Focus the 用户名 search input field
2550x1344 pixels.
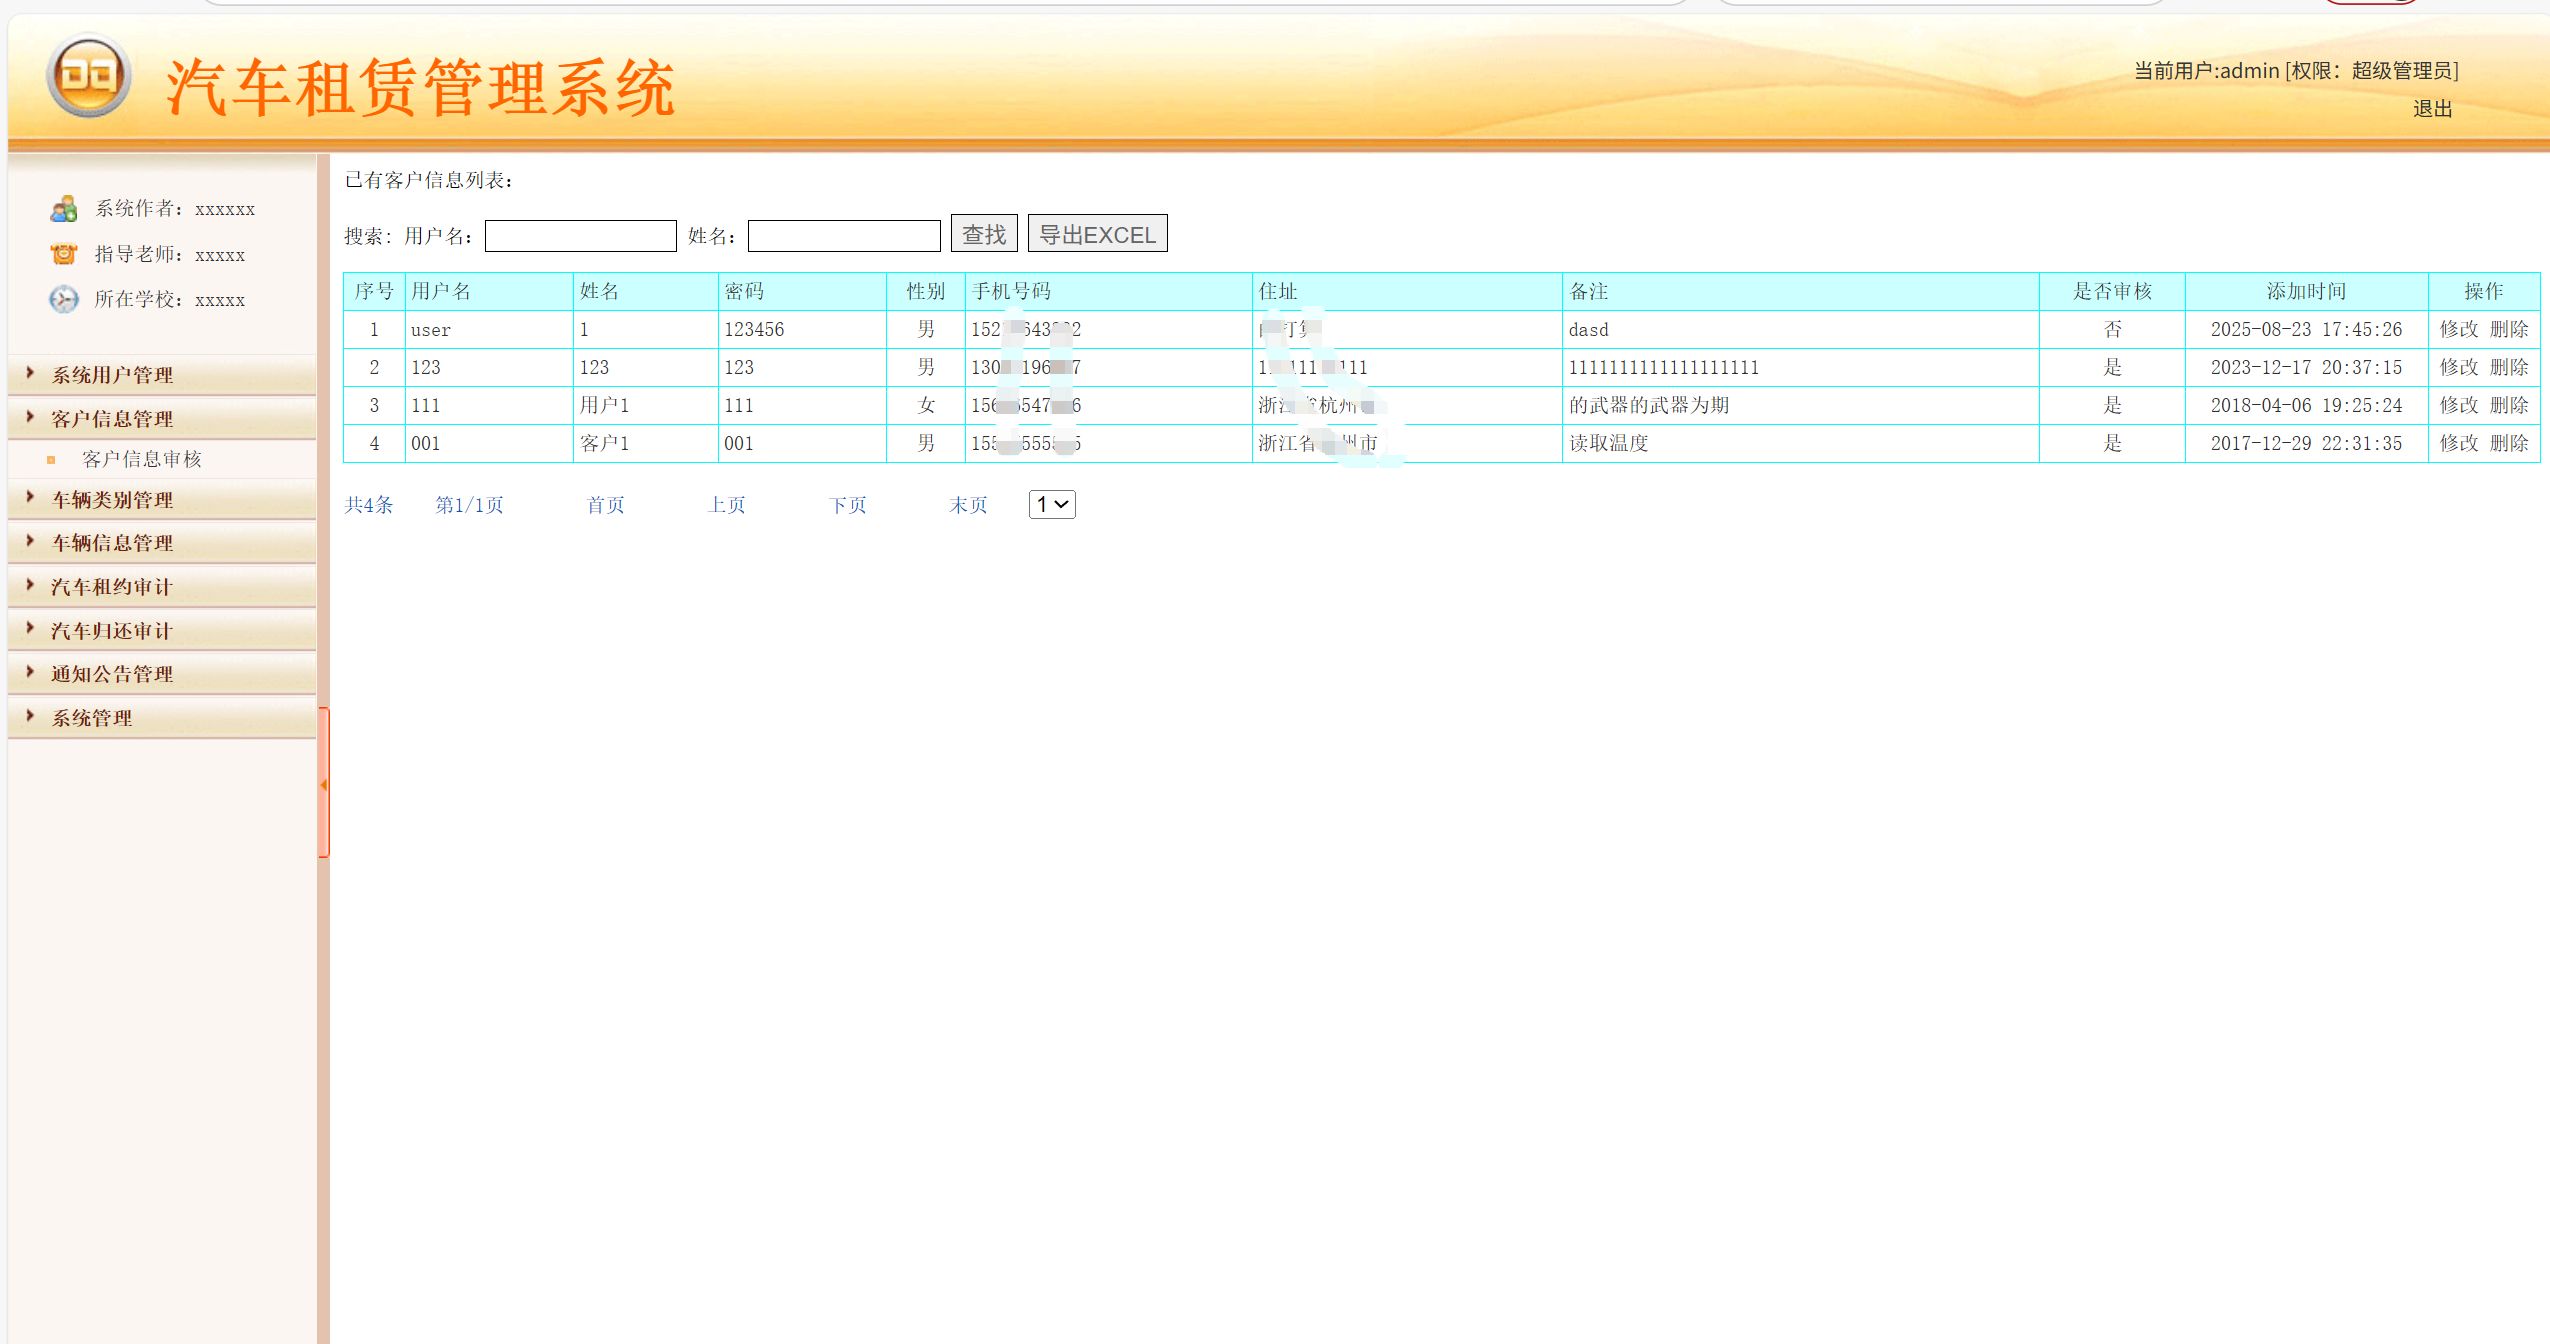[581, 236]
